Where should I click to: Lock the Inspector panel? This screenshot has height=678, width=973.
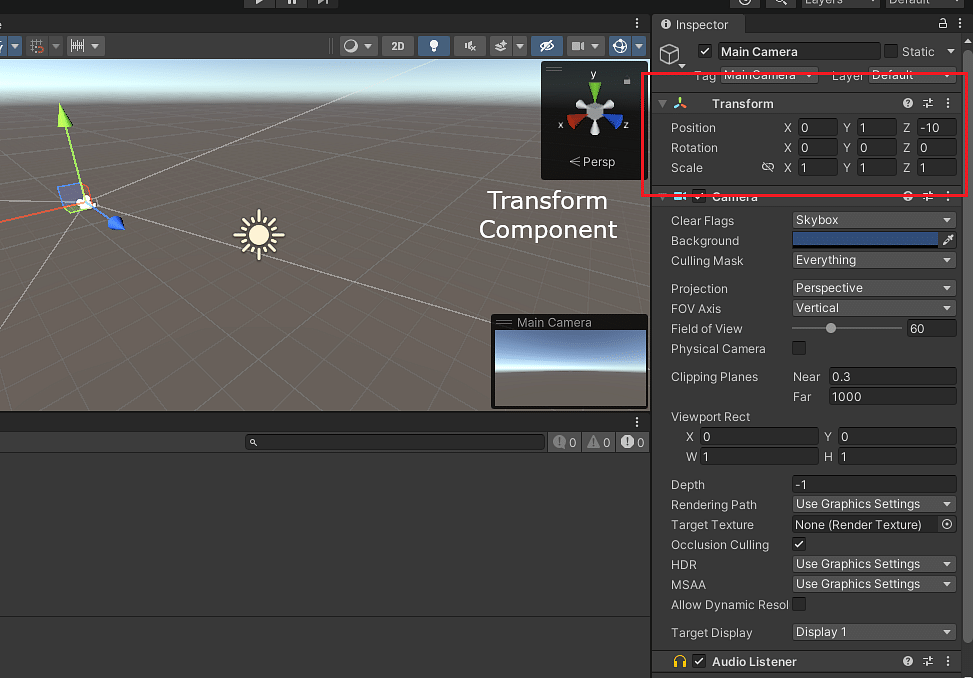pos(943,24)
